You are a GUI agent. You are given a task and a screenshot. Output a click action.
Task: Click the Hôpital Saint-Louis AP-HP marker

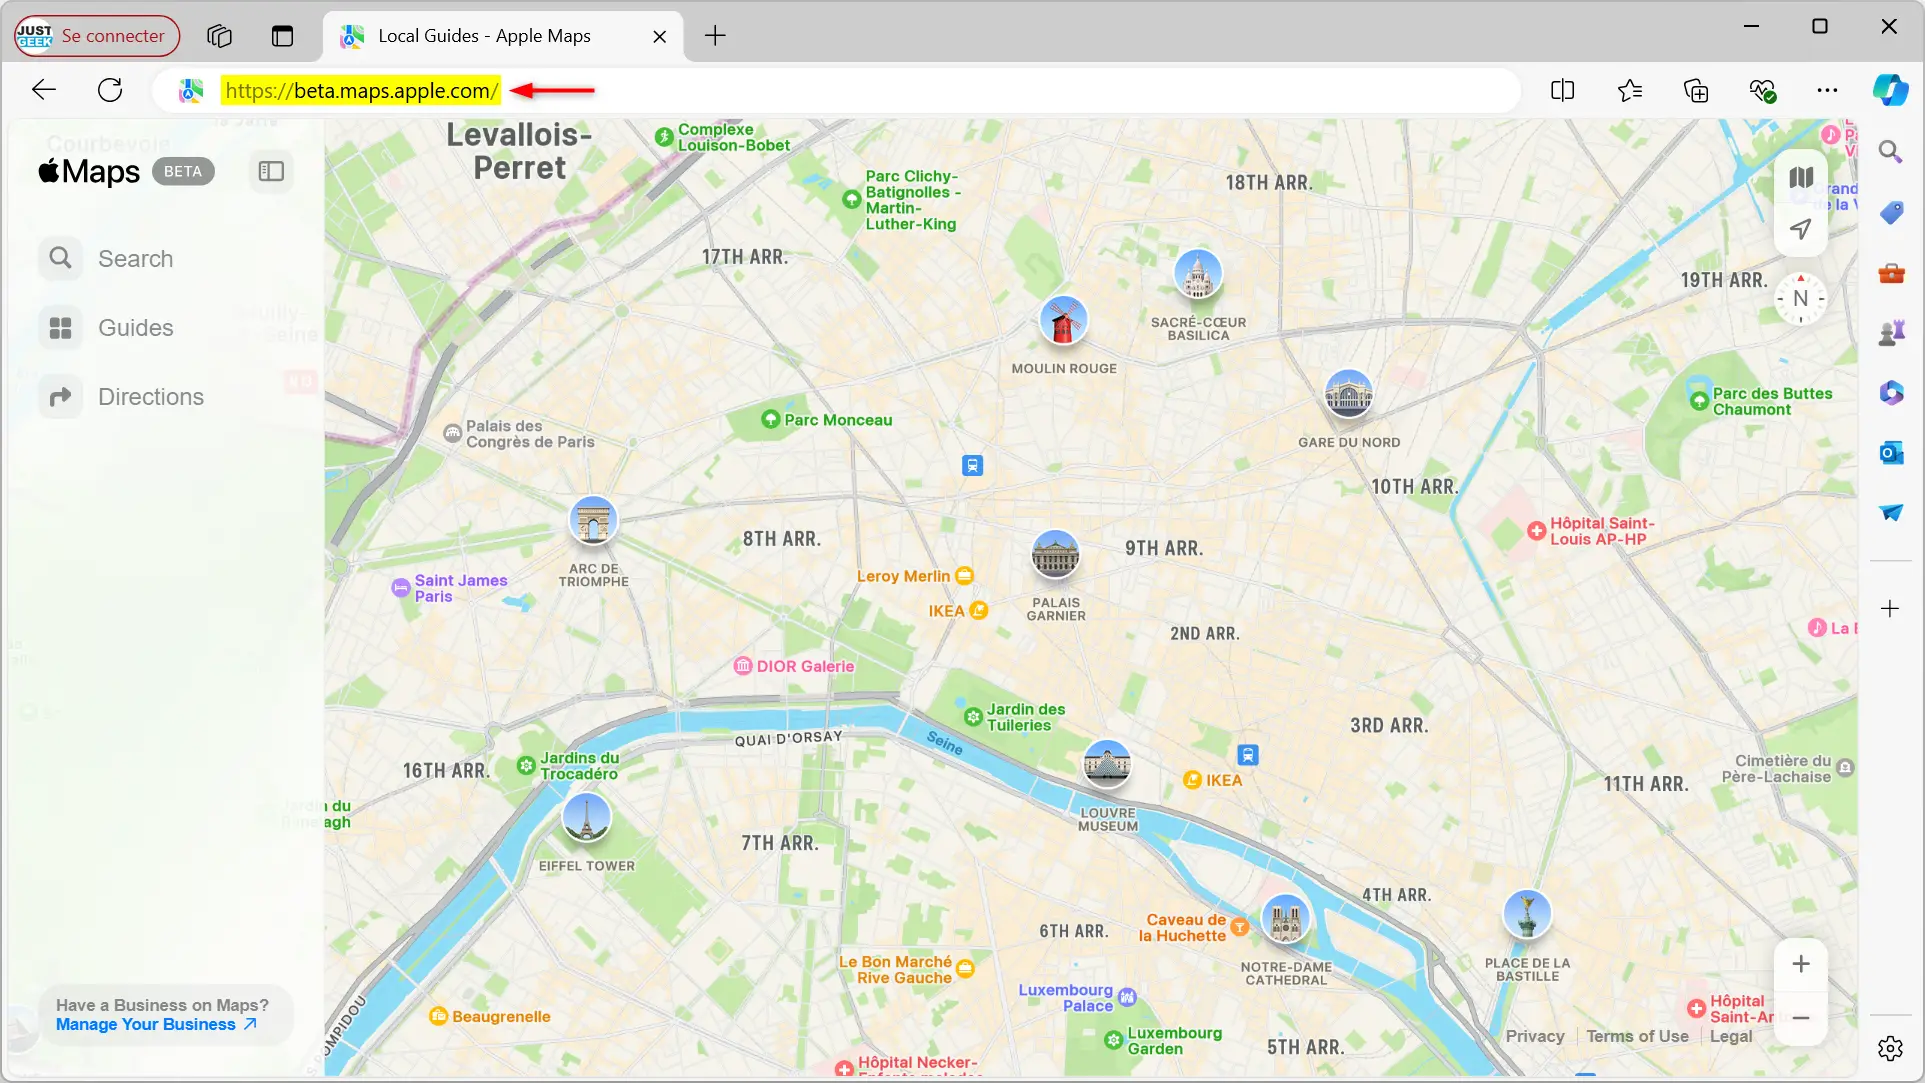1536,531
